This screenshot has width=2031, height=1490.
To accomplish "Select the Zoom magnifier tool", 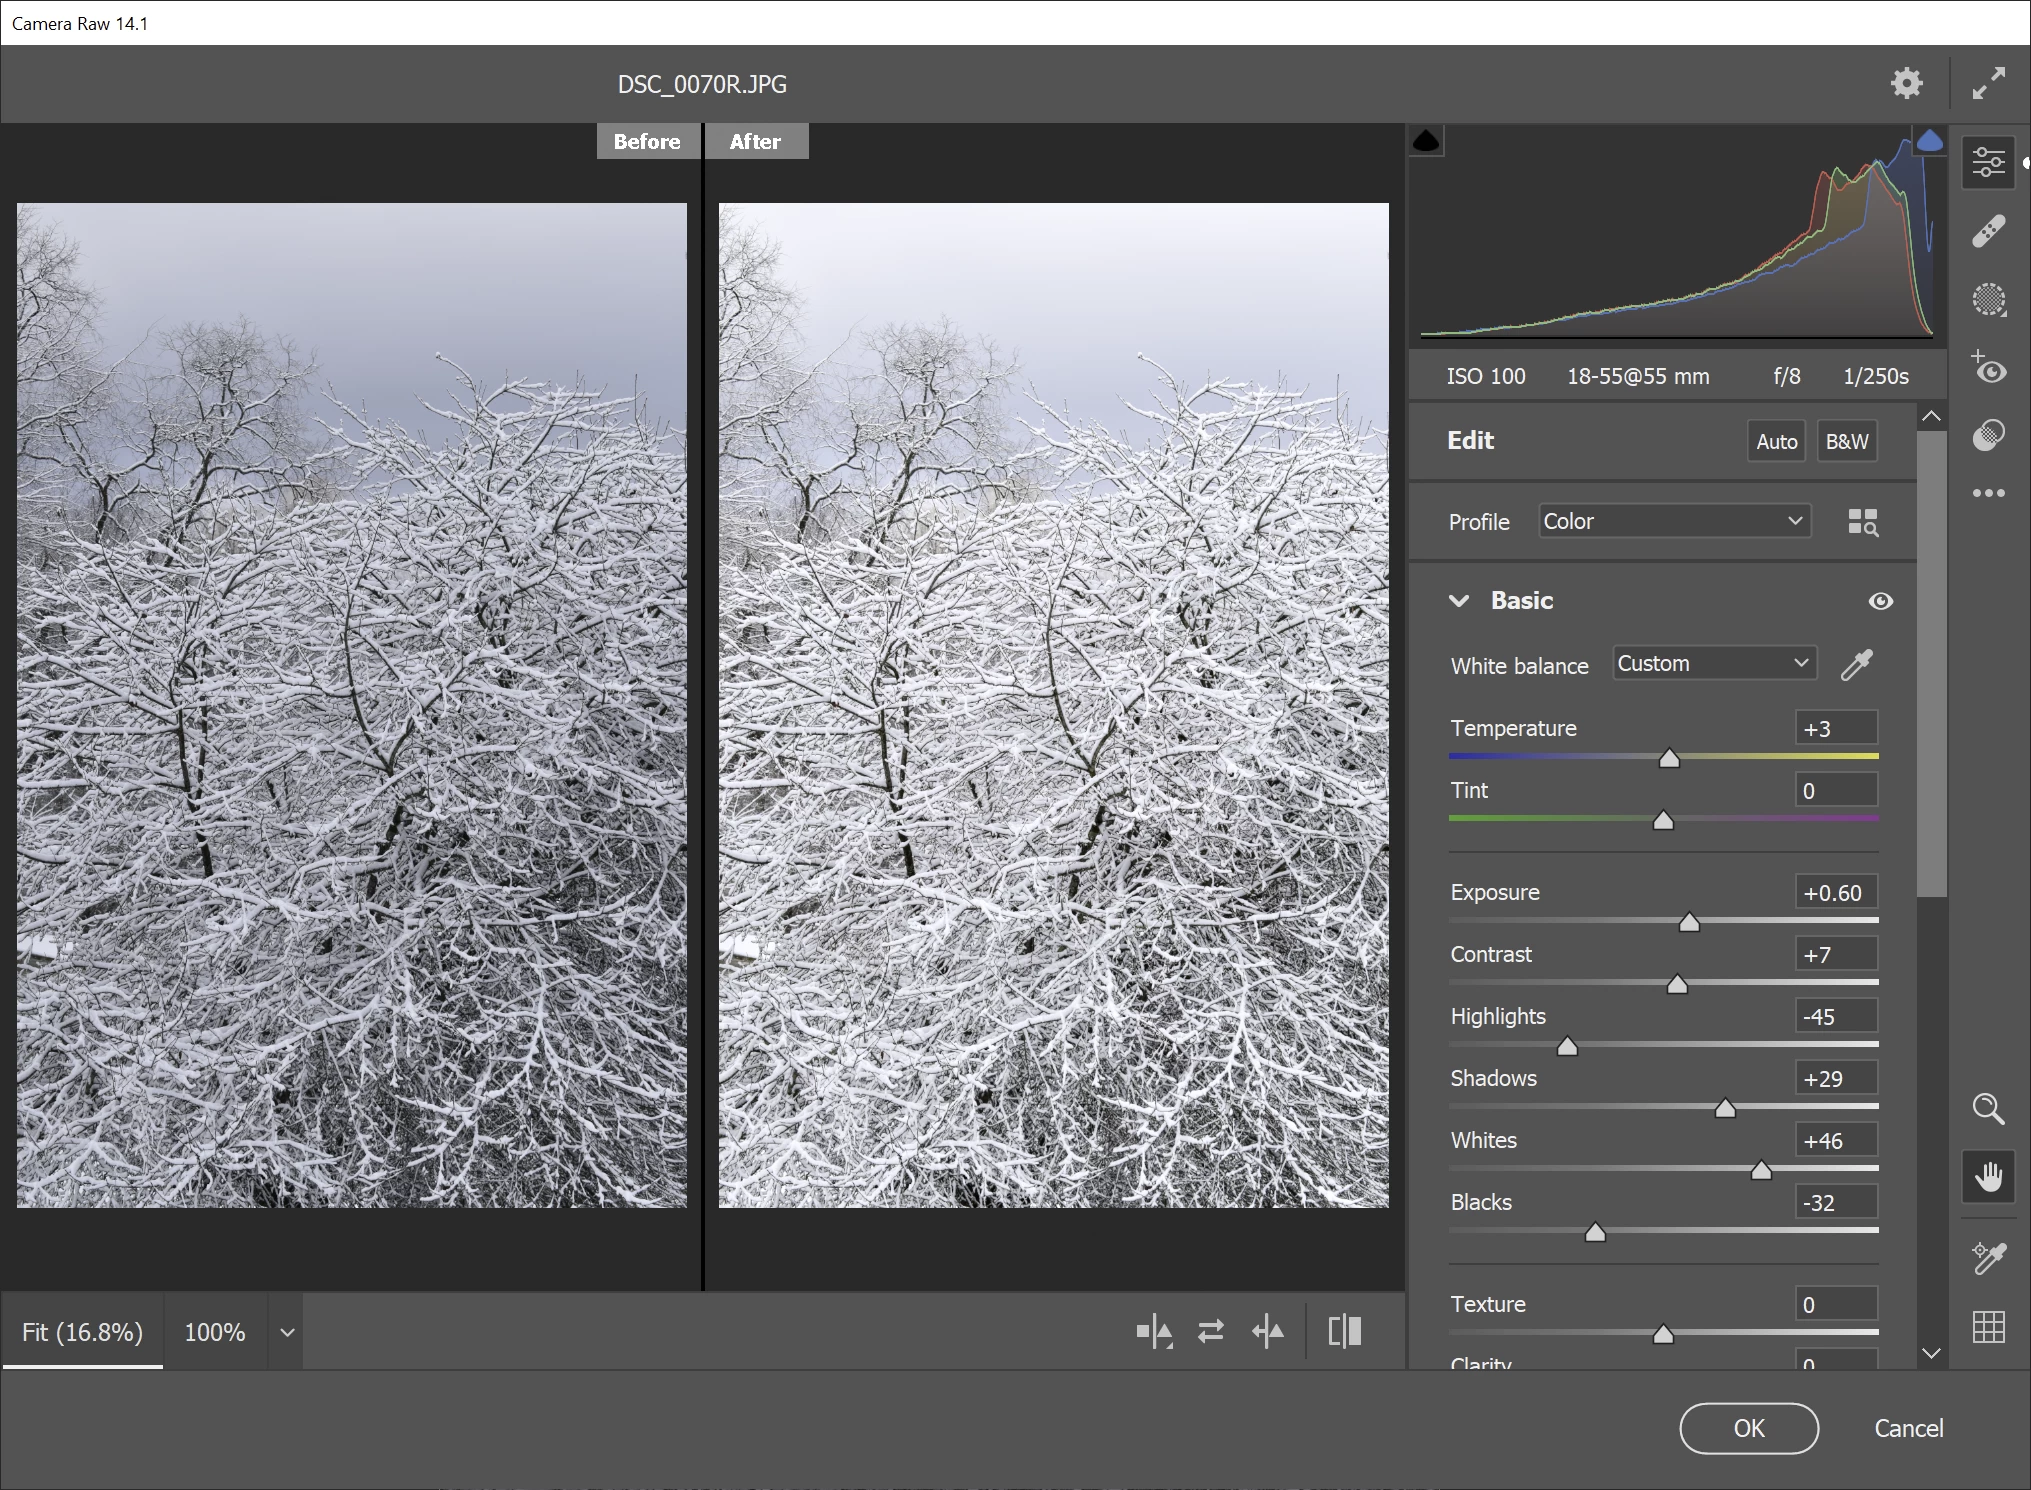I will click(x=1988, y=1108).
